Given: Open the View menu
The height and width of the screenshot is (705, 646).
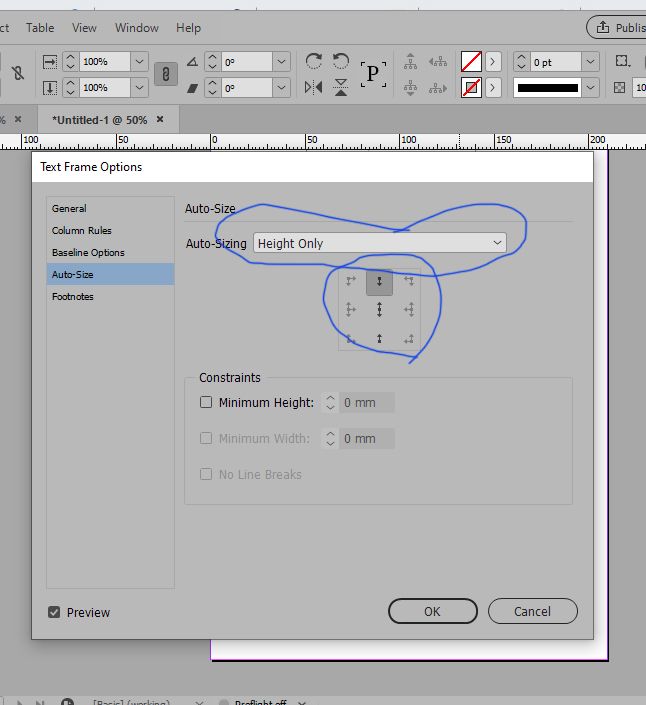Looking at the screenshot, I should pyautogui.click(x=84, y=28).
